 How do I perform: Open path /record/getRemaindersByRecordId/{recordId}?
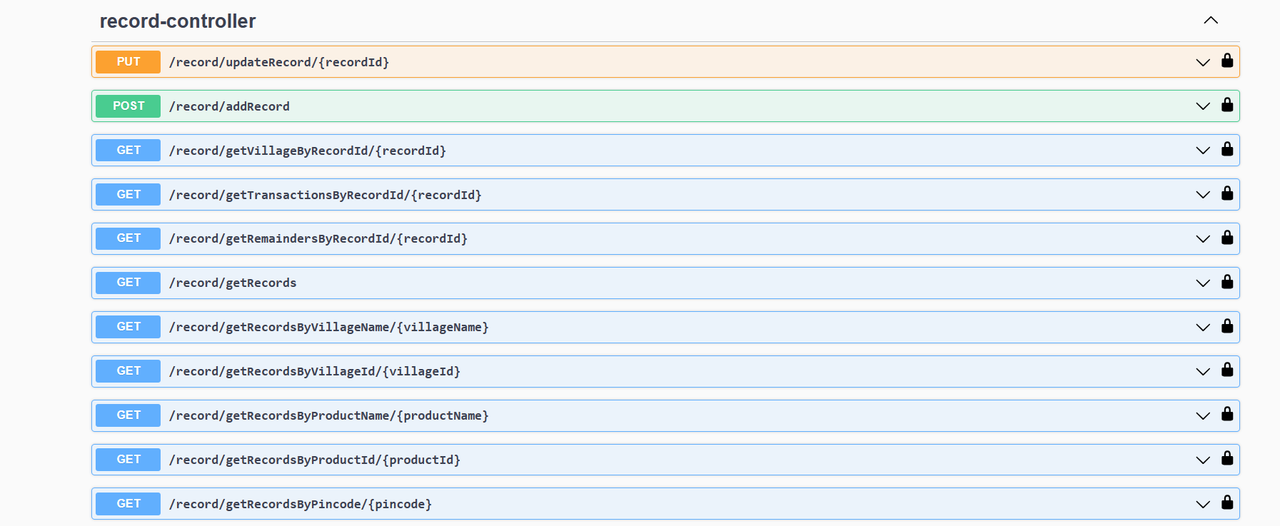[318, 238]
